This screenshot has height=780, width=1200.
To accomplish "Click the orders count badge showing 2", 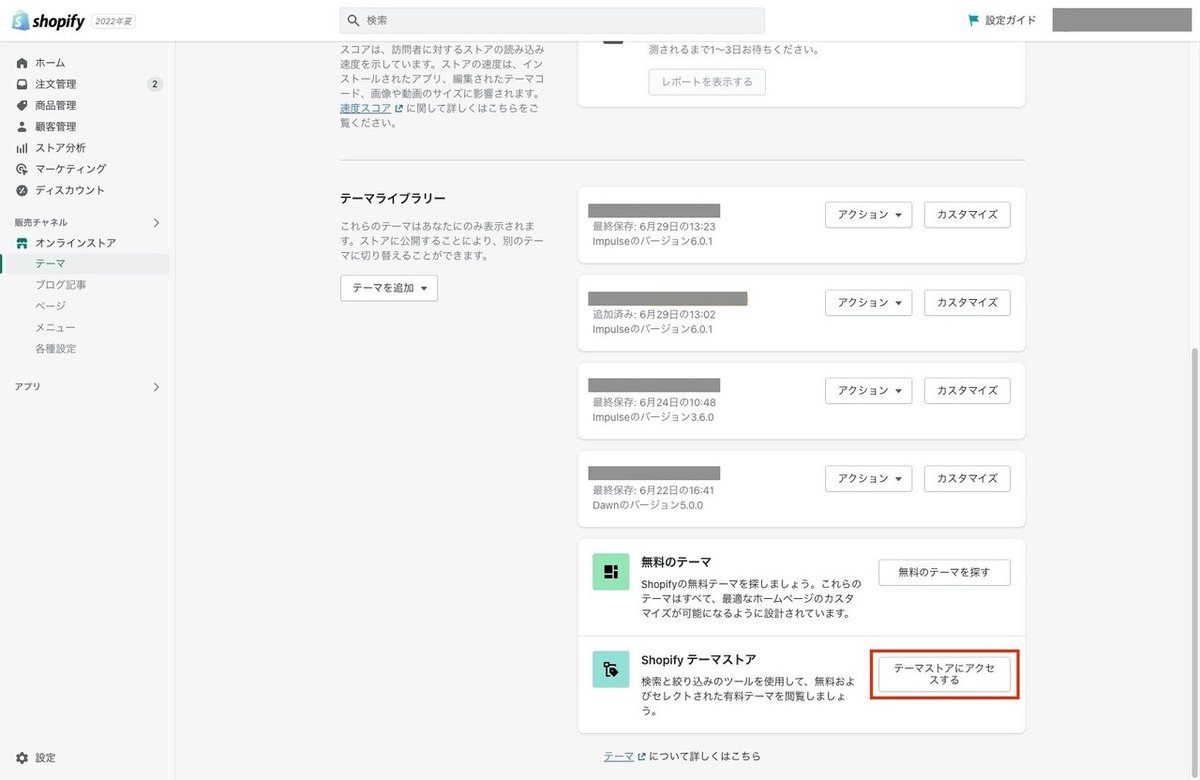I will pyautogui.click(x=154, y=84).
